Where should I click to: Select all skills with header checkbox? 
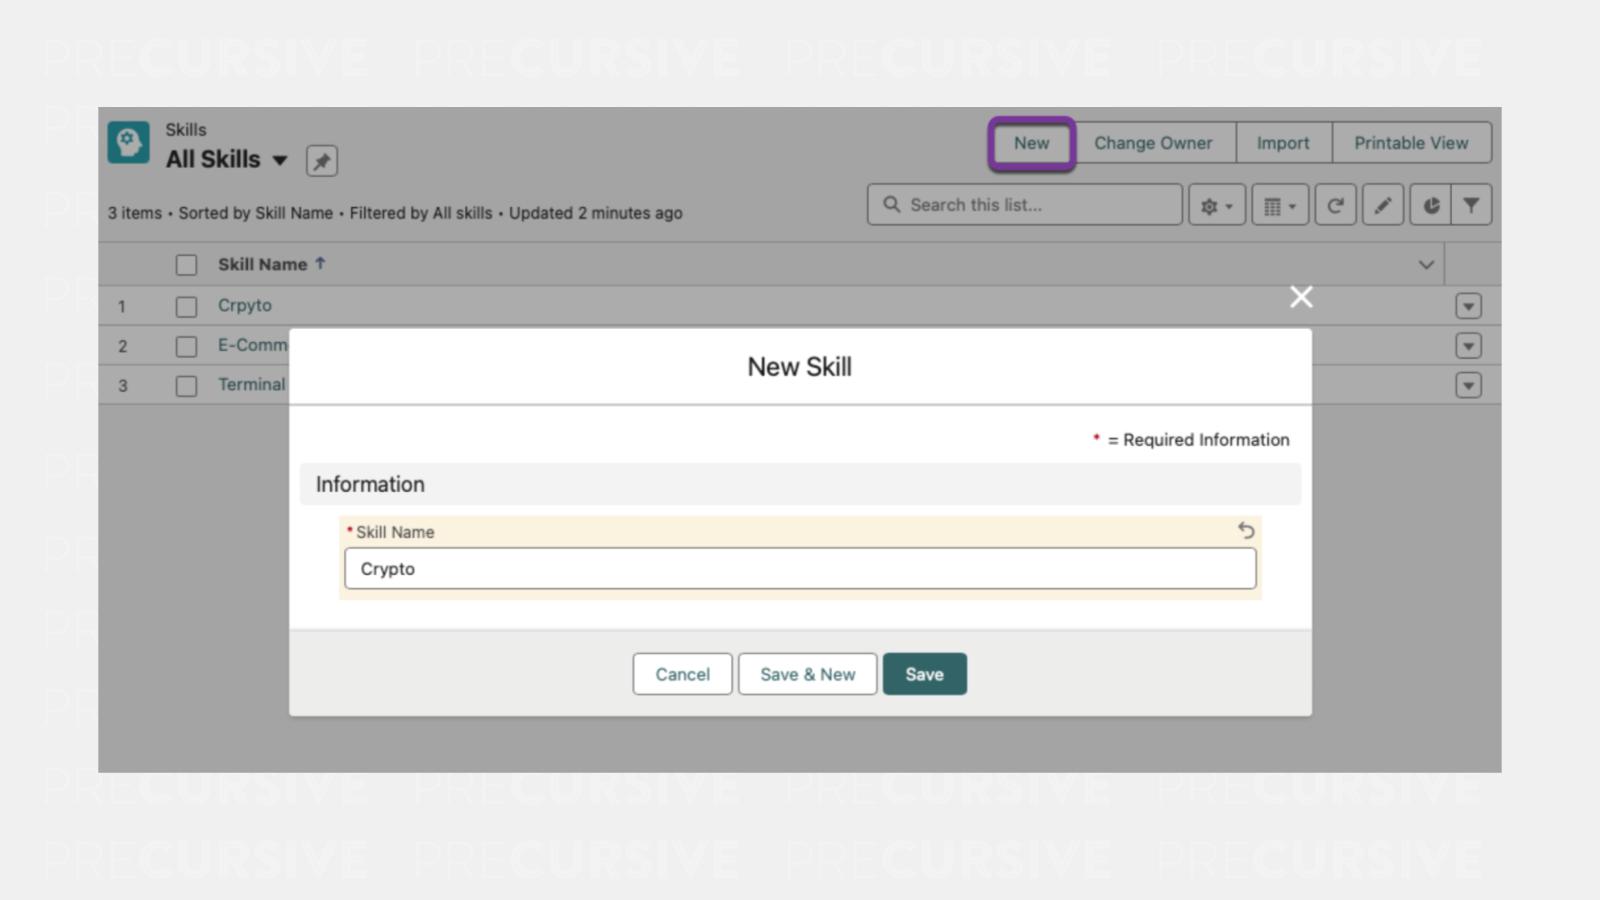tap(186, 264)
